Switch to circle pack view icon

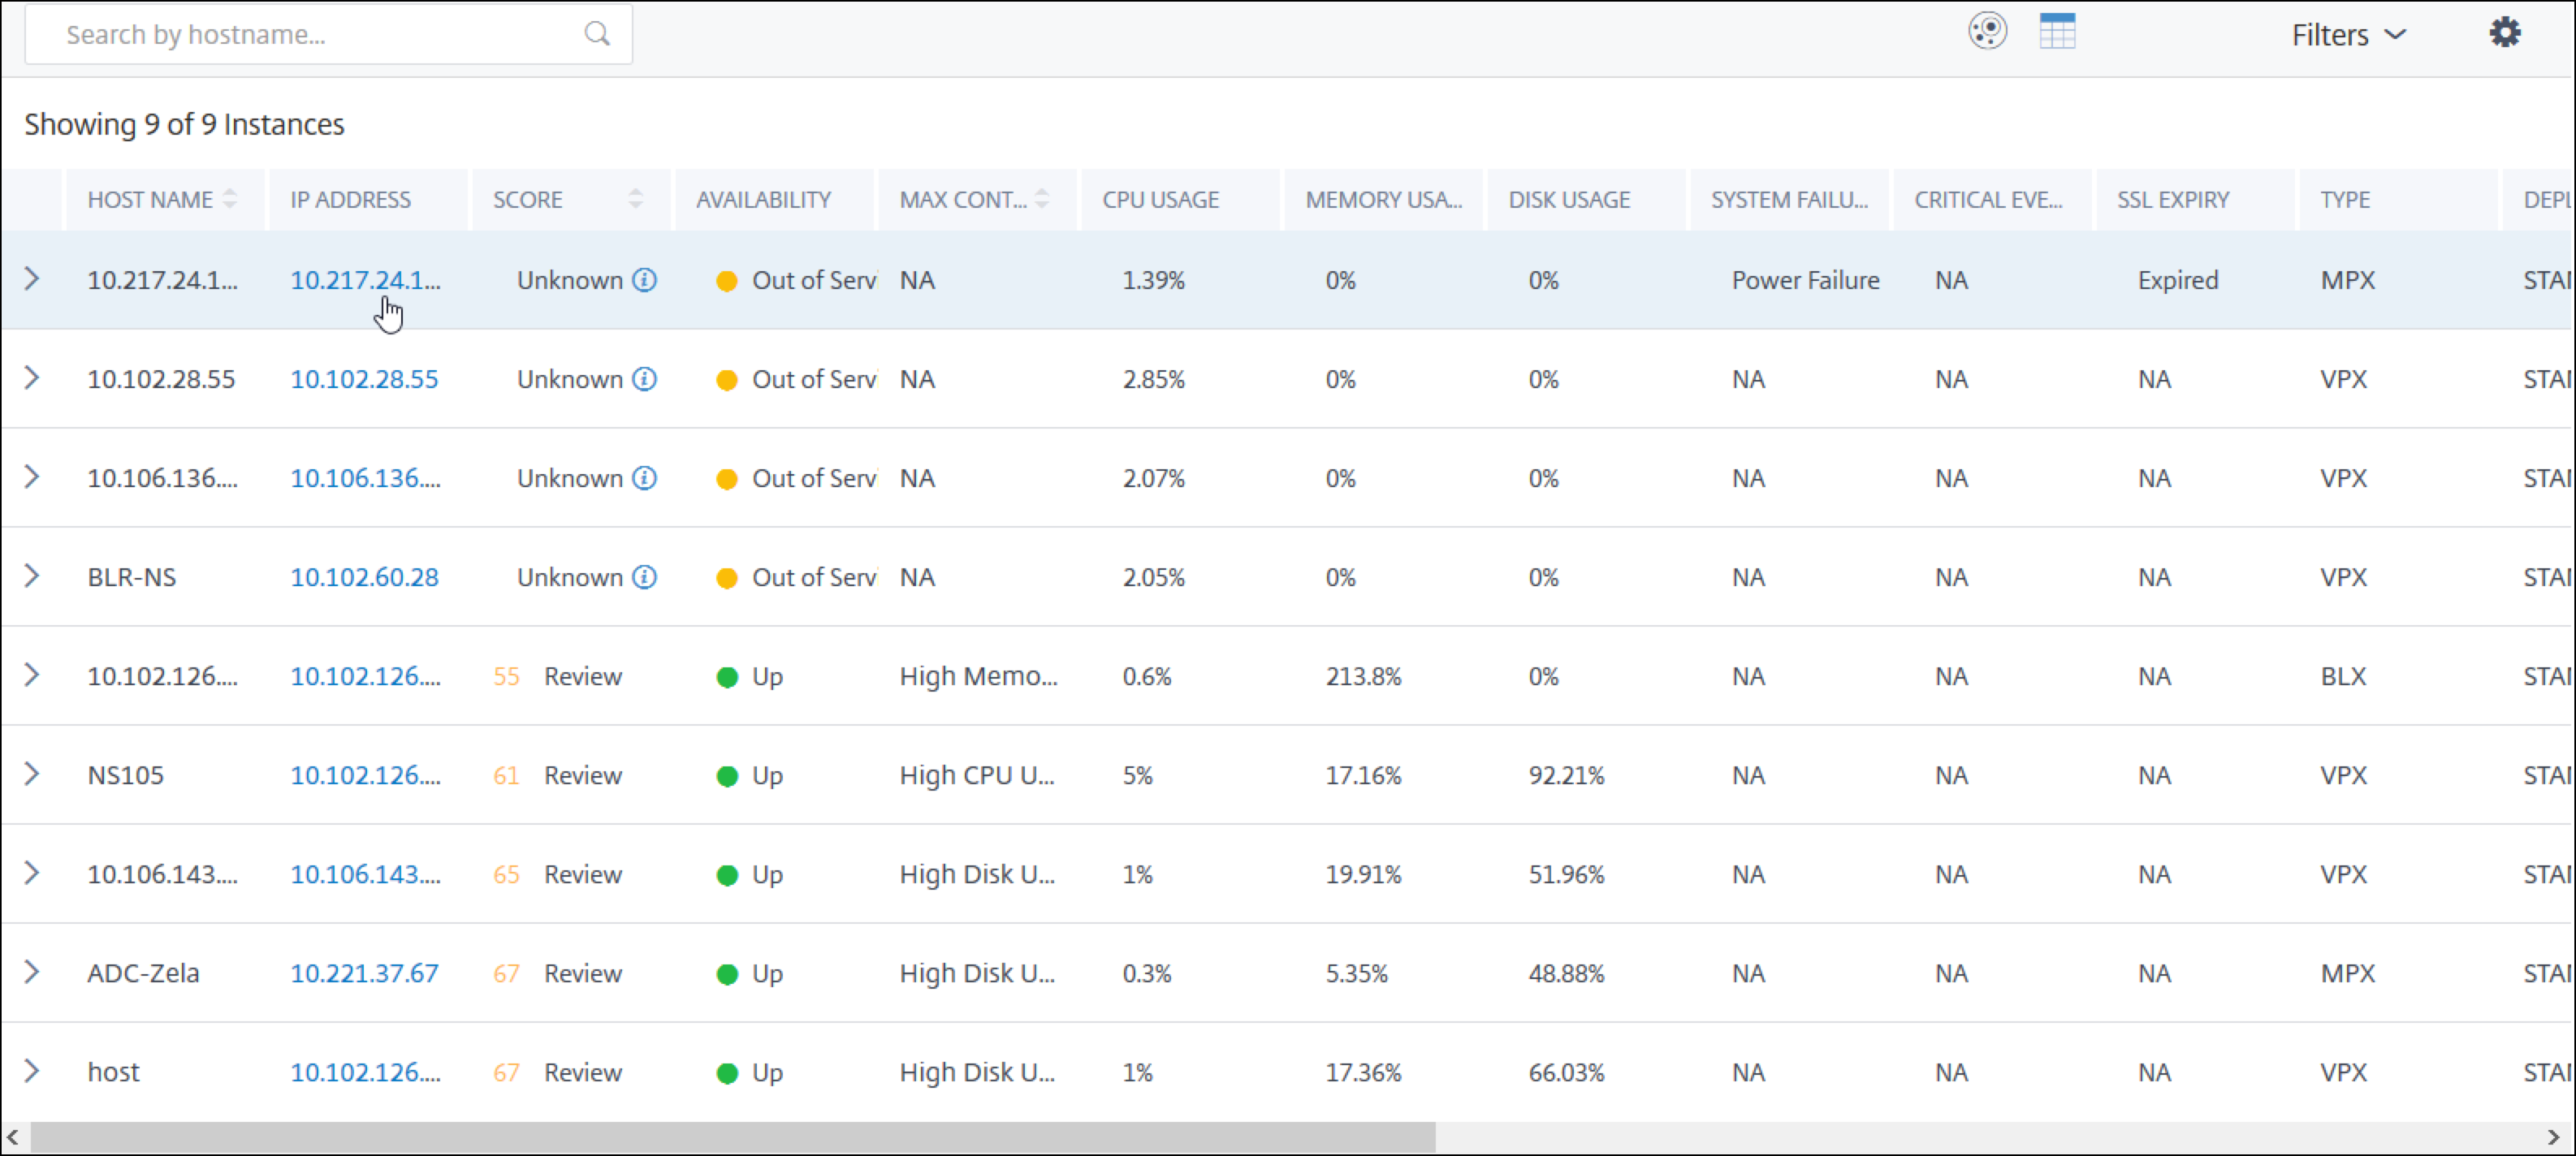click(1987, 31)
